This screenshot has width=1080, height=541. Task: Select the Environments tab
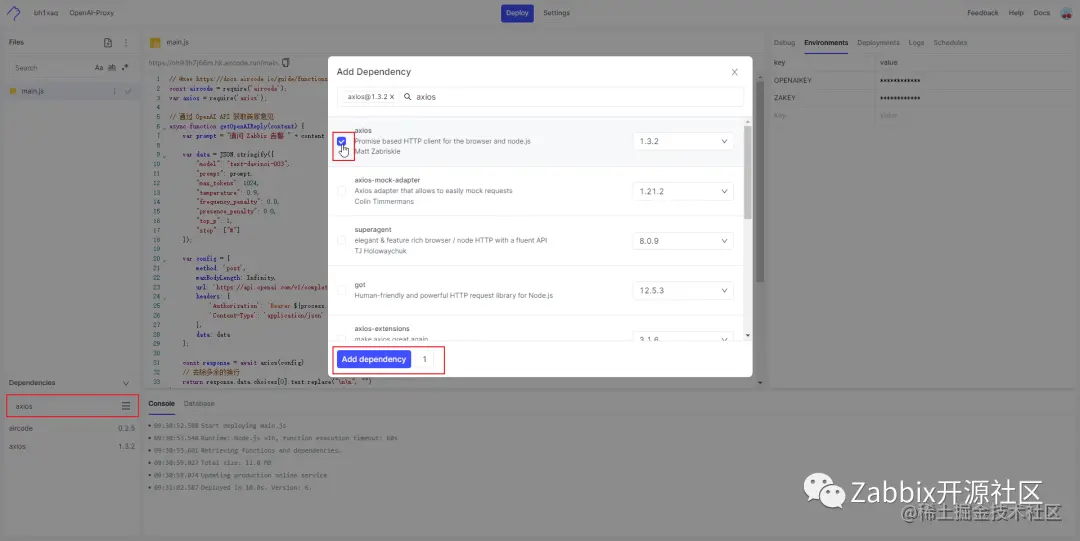coord(826,43)
